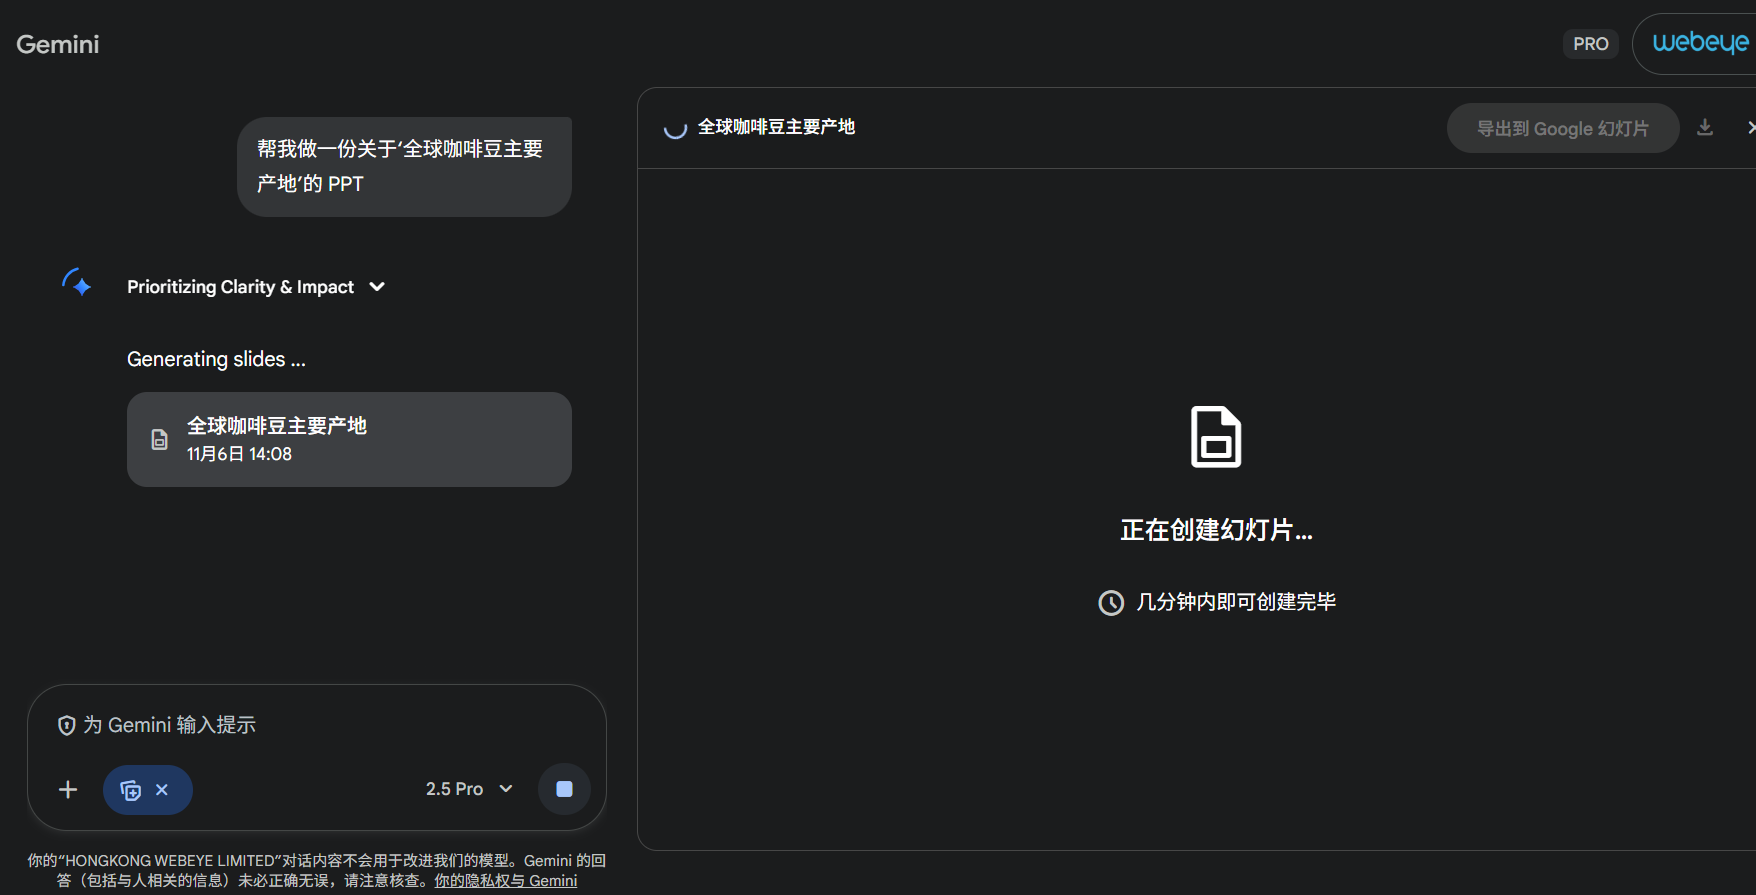Screen dimensions: 1756x895
Task: Remove the selected tool chip with X
Action: pos(162,790)
